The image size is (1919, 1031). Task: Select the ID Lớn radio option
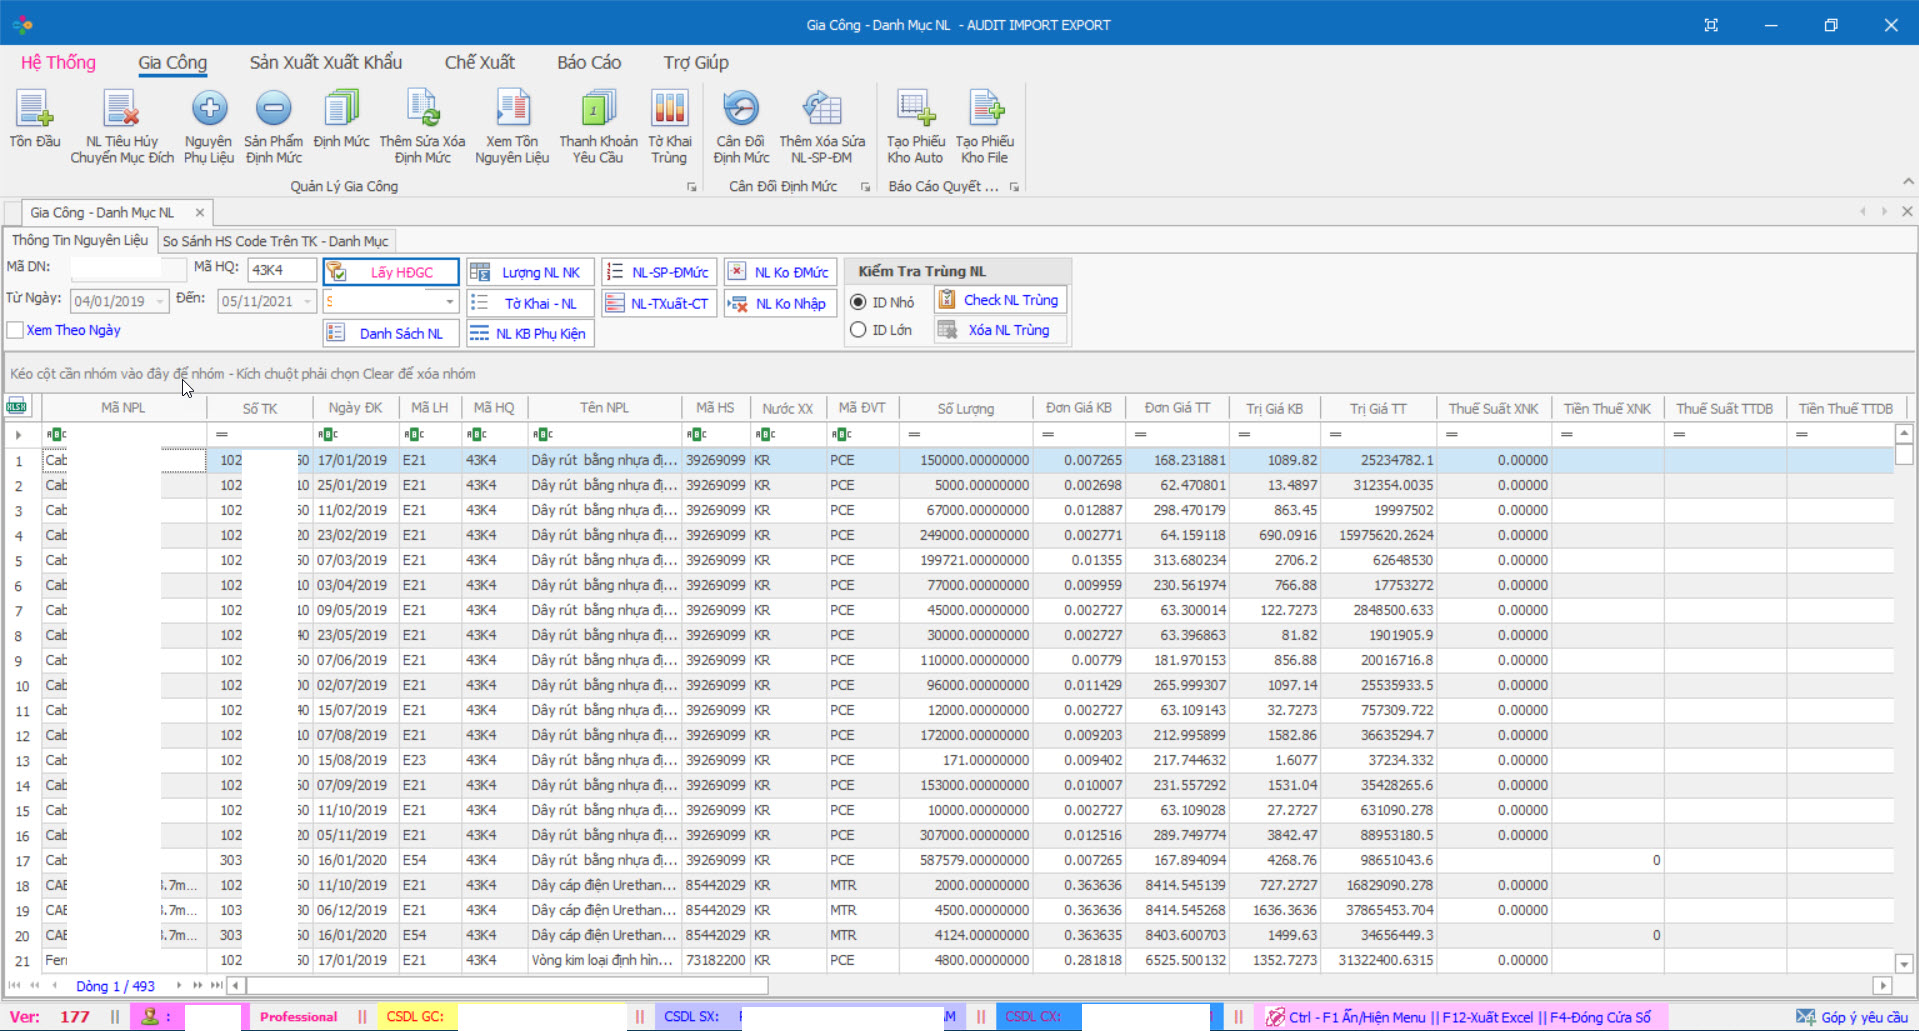(x=859, y=330)
